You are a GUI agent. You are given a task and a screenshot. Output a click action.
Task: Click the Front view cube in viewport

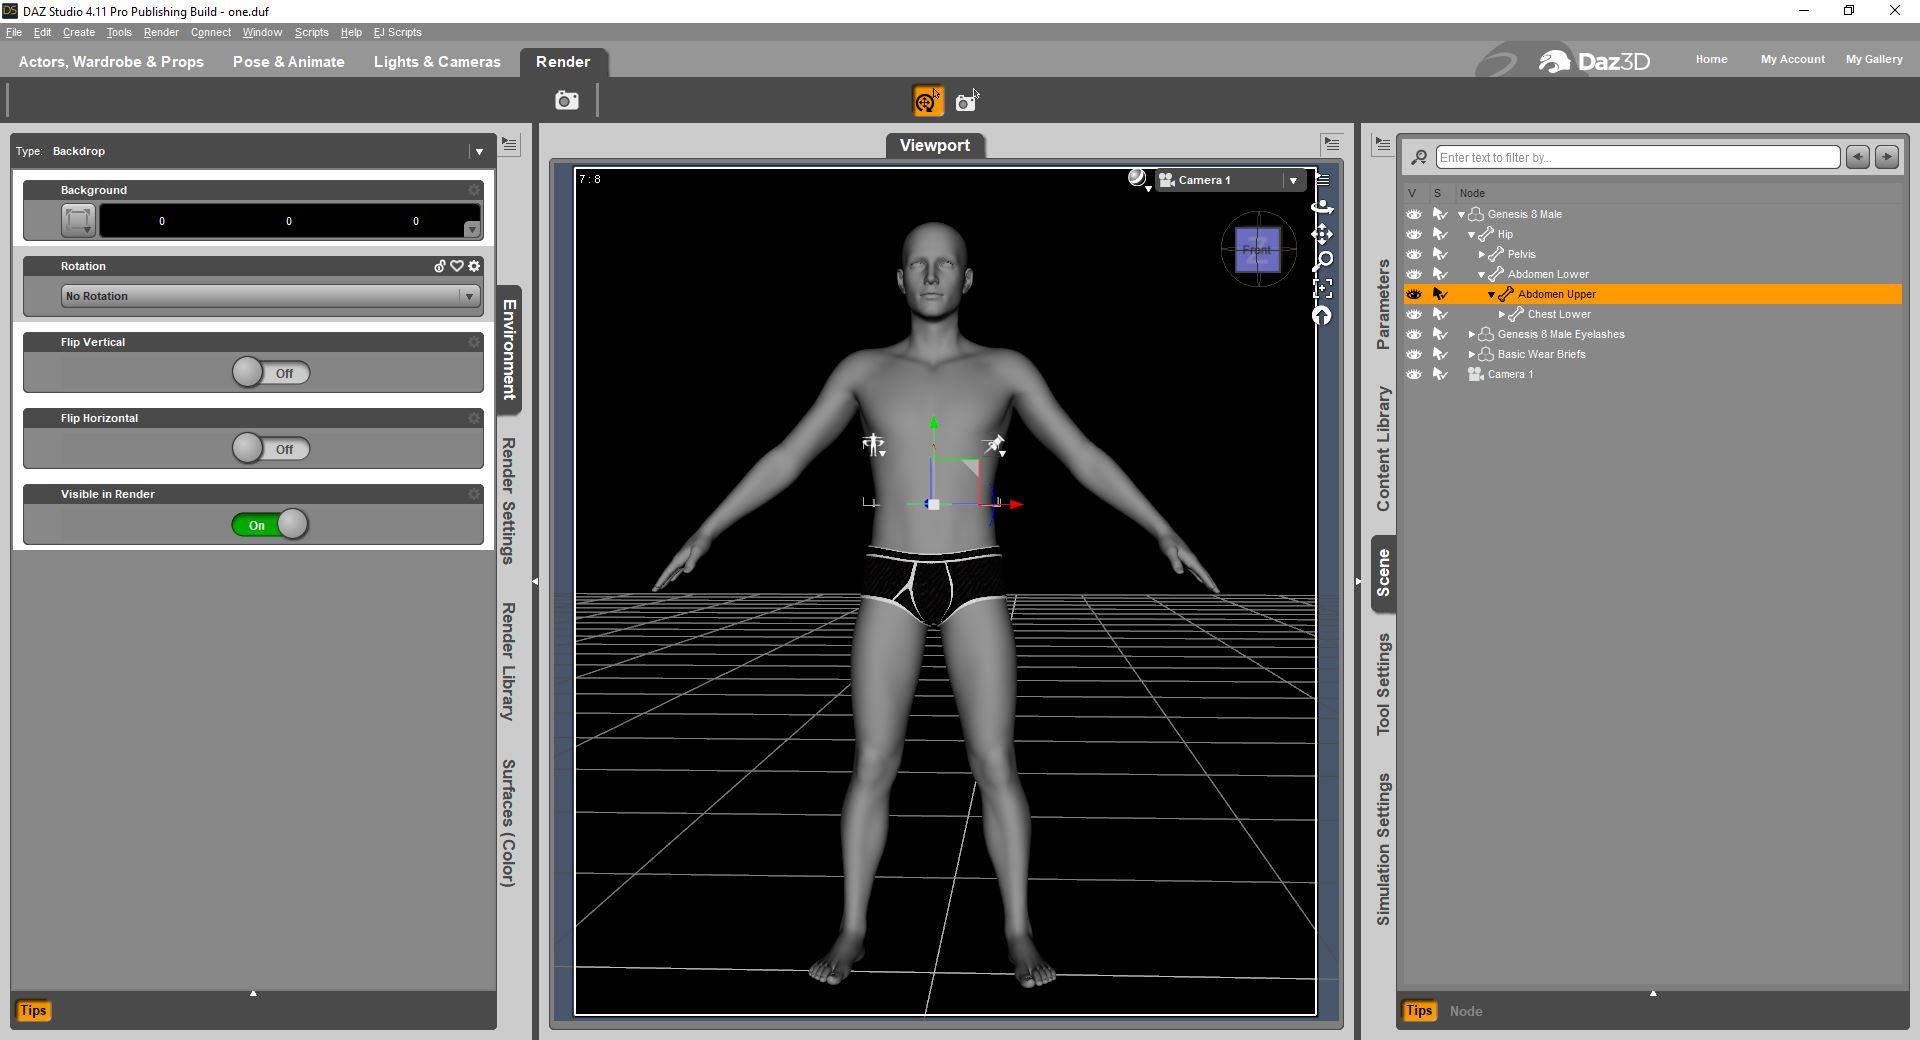[1257, 249]
